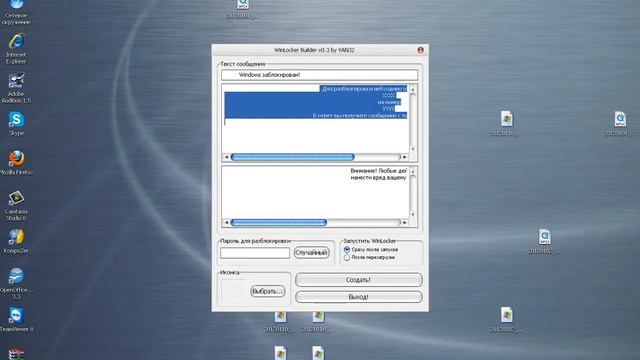The height and width of the screenshot is (360, 640).
Task: Select the OpenOffice 3.3 desktop icon
Action: click(16, 284)
